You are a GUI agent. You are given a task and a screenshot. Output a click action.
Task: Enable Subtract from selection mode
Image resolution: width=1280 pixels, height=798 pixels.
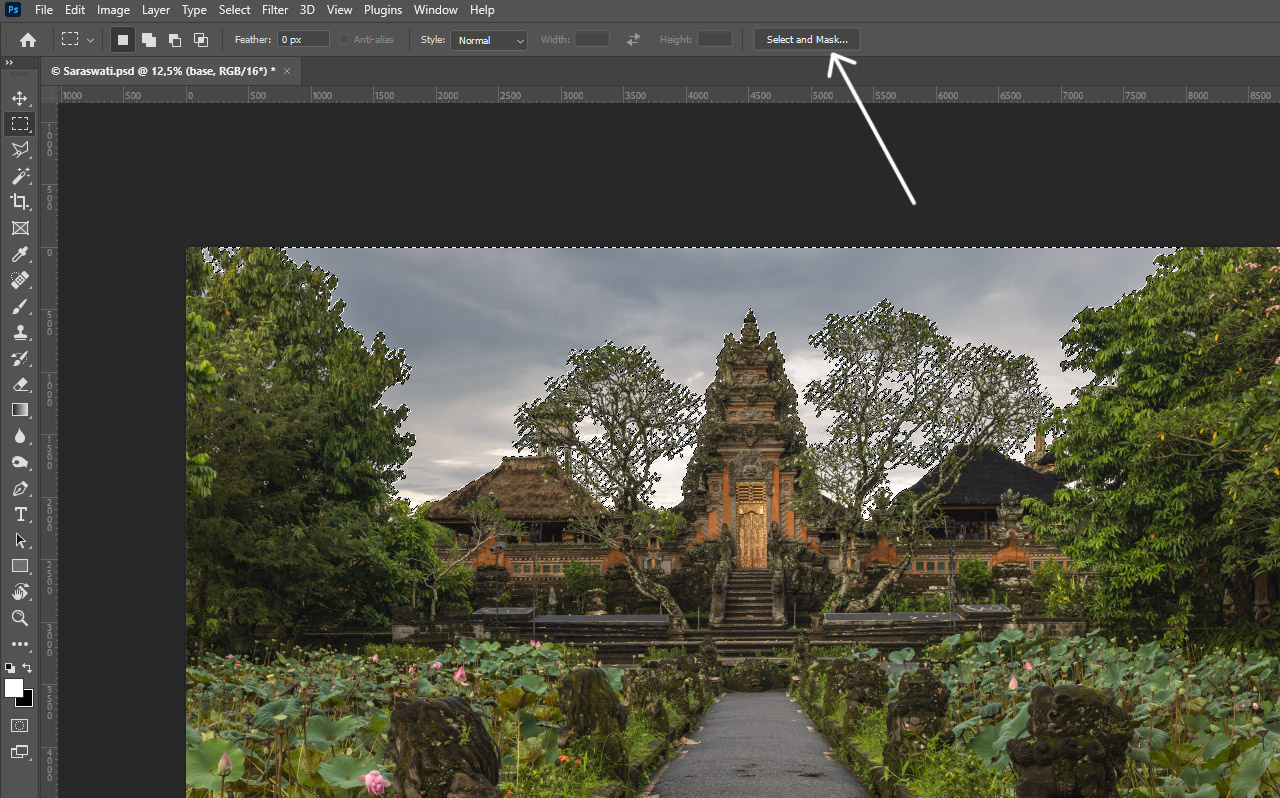pos(174,40)
